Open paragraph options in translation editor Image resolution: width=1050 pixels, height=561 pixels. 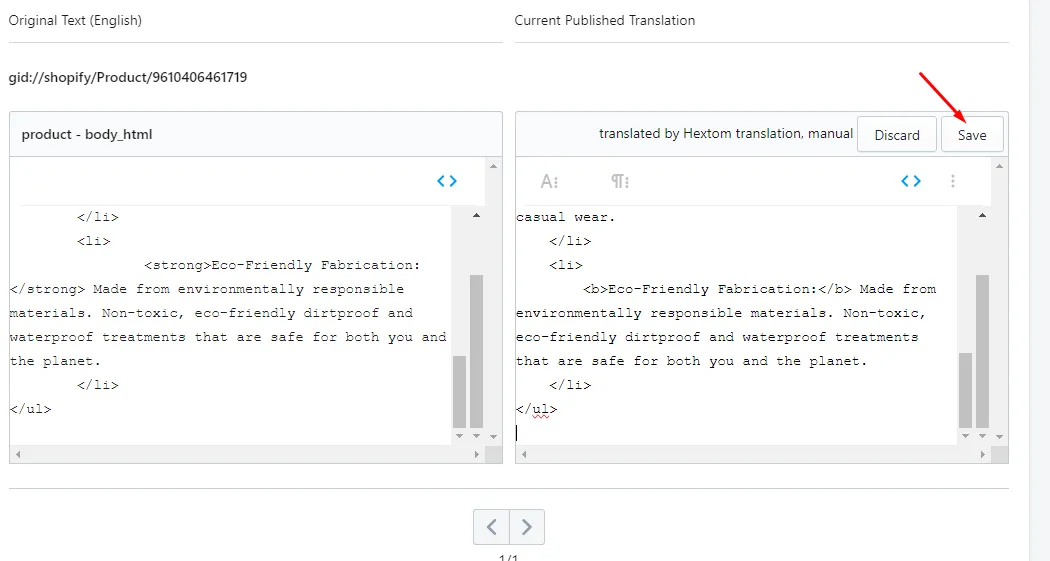[x=619, y=181]
